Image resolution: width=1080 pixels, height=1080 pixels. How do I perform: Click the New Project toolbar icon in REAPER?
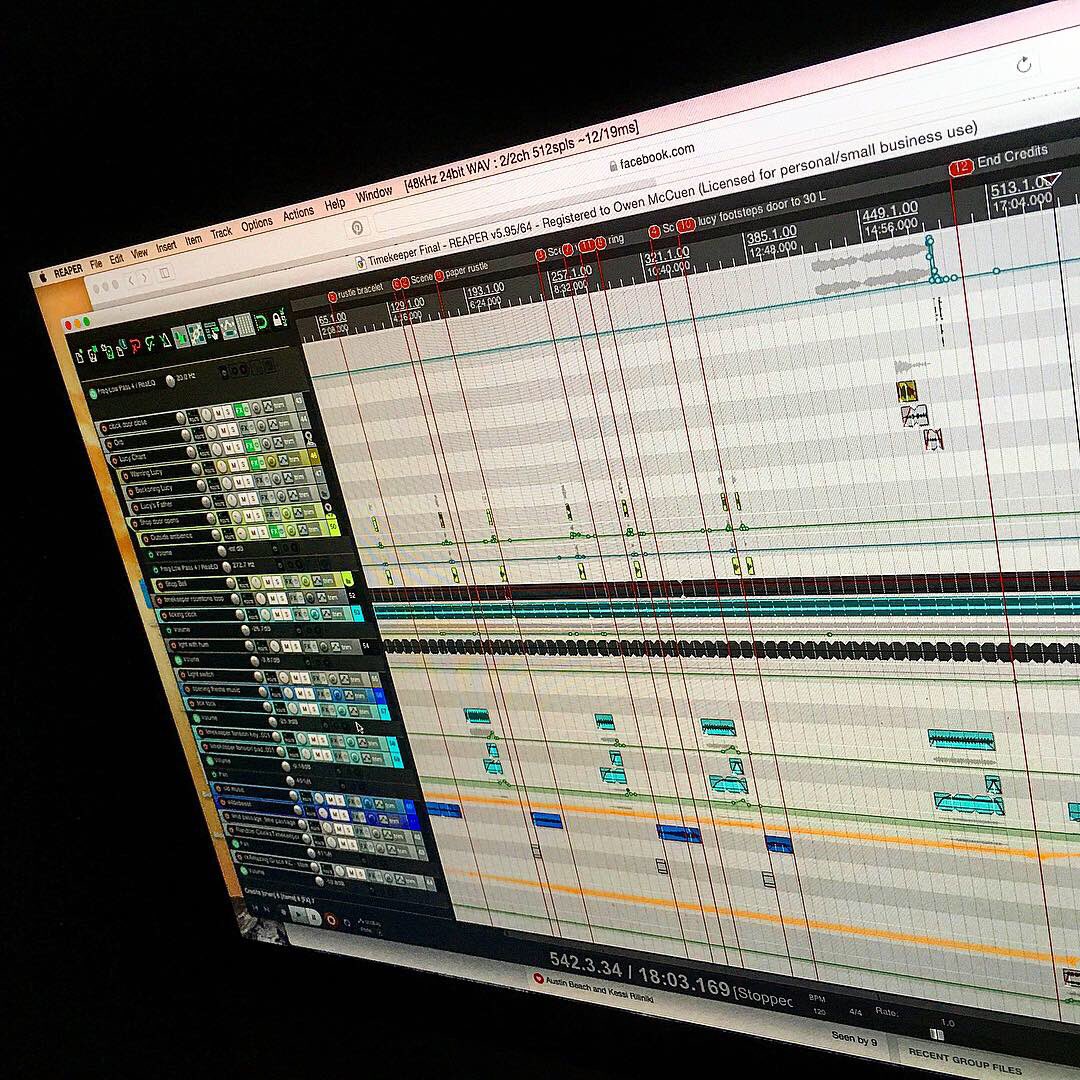pyautogui.click(x=80, y=356)
